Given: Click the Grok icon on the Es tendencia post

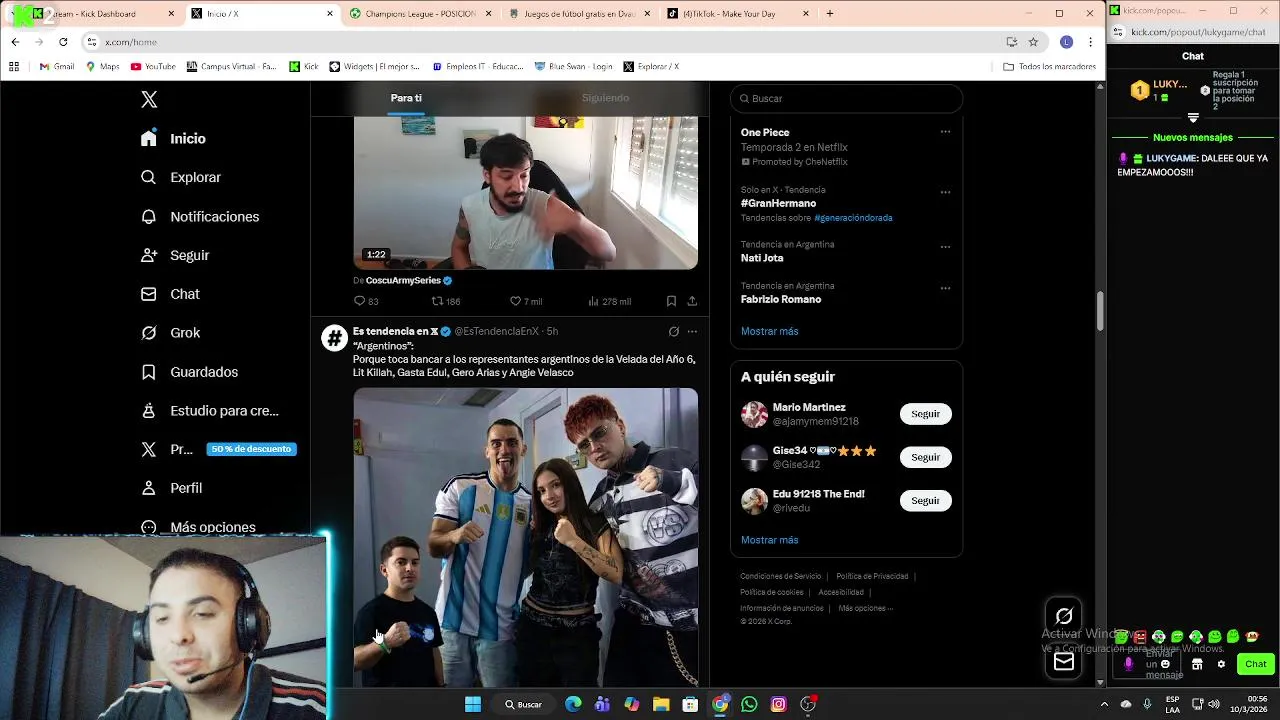Looking at the screenshot, I should coord(673,331).
